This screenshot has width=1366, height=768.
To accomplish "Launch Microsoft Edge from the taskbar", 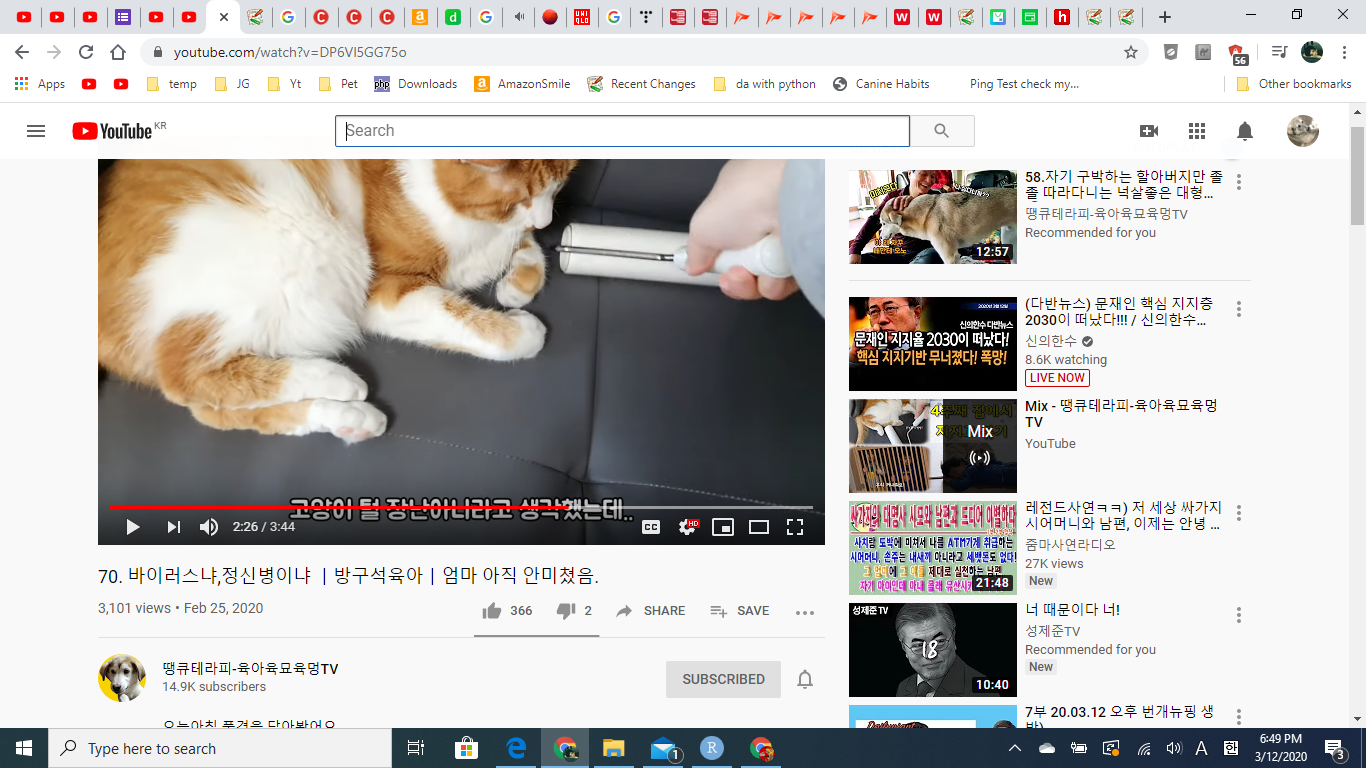I will pyautogui.click(x=516, y=748).
